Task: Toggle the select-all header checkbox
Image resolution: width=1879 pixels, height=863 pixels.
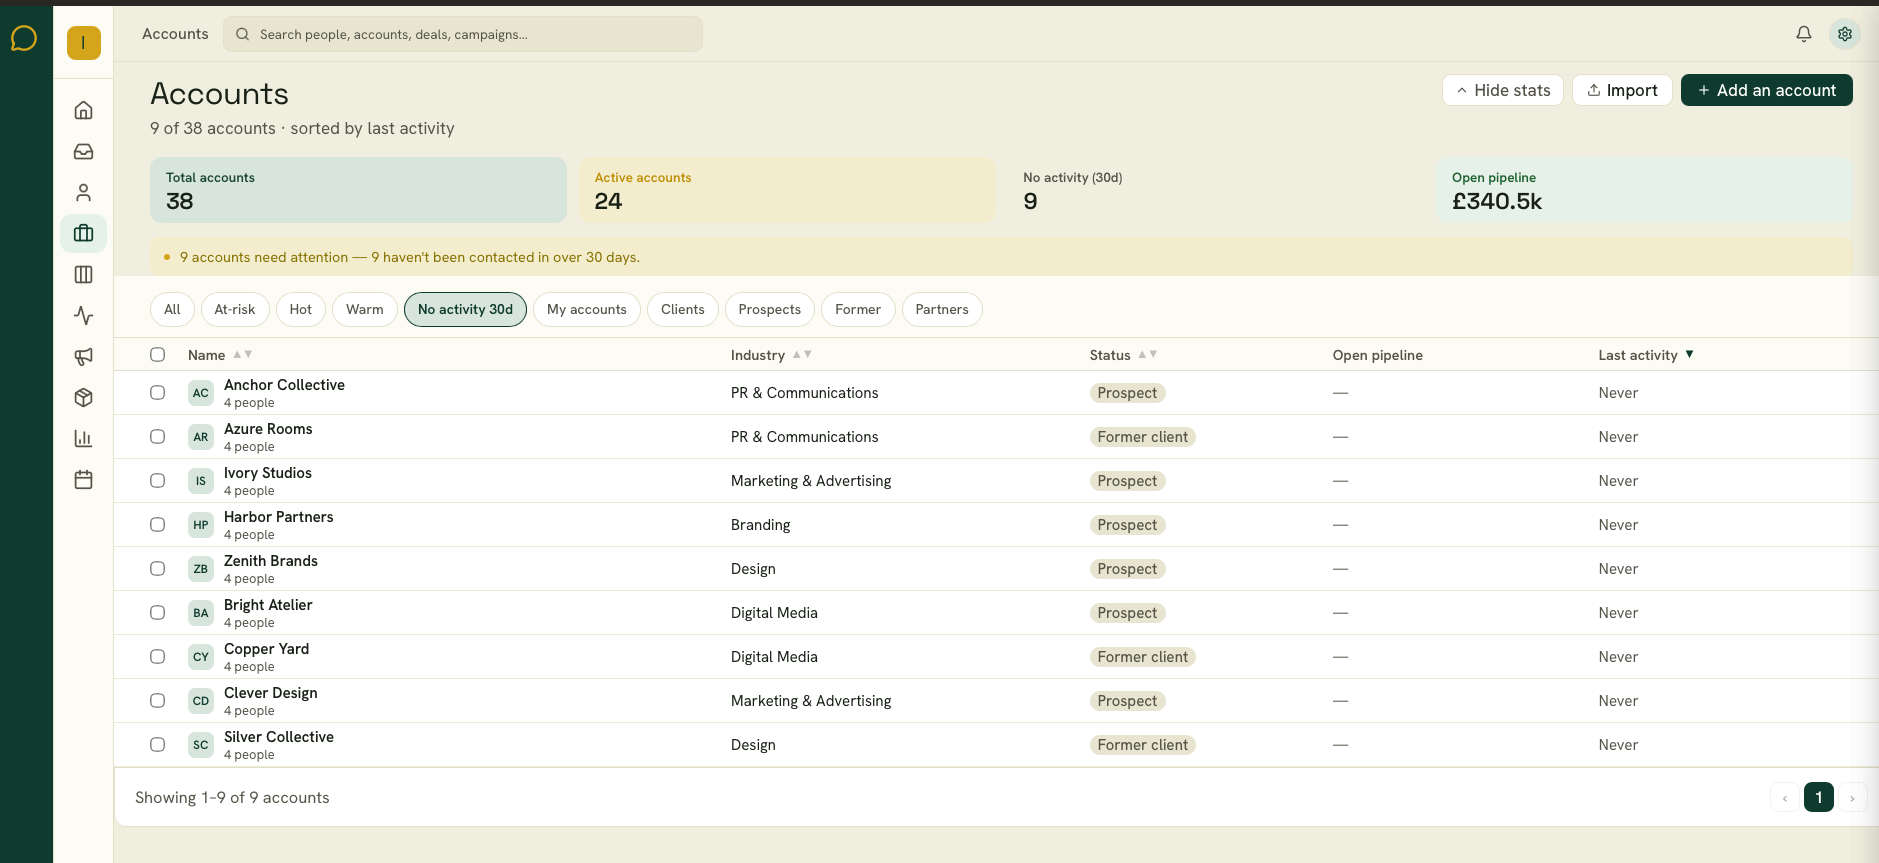Action: click(x=158, y=354)
